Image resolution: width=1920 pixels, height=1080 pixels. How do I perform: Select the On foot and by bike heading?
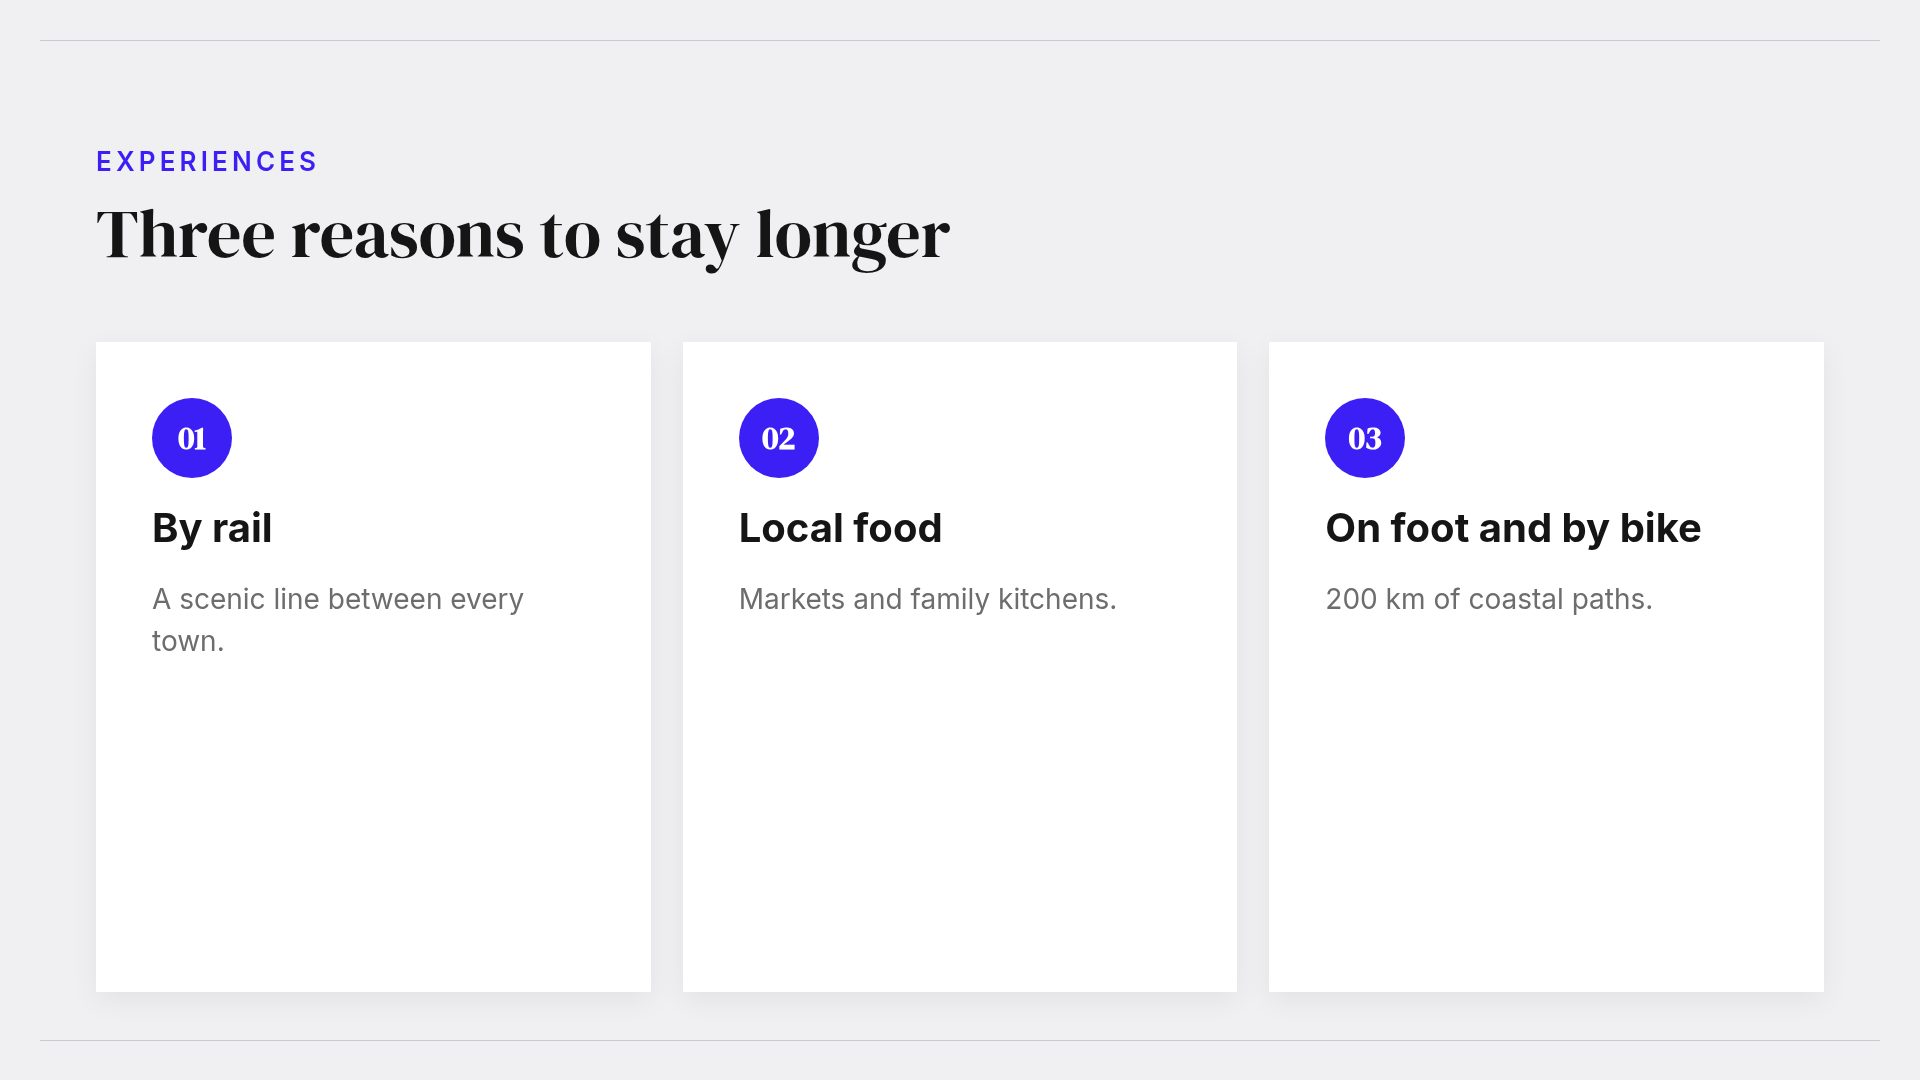pyautogui.click(x=1513, y=528)
